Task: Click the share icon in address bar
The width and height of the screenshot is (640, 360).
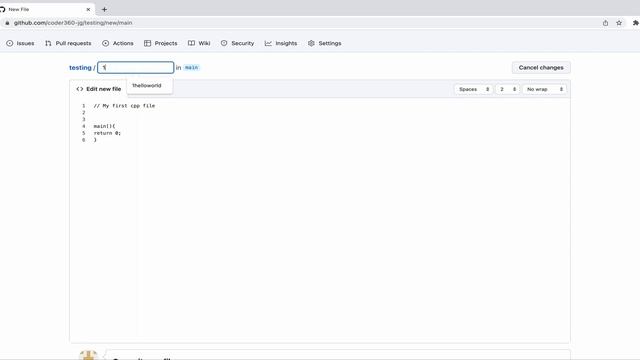Action: [x=605, y=23]
